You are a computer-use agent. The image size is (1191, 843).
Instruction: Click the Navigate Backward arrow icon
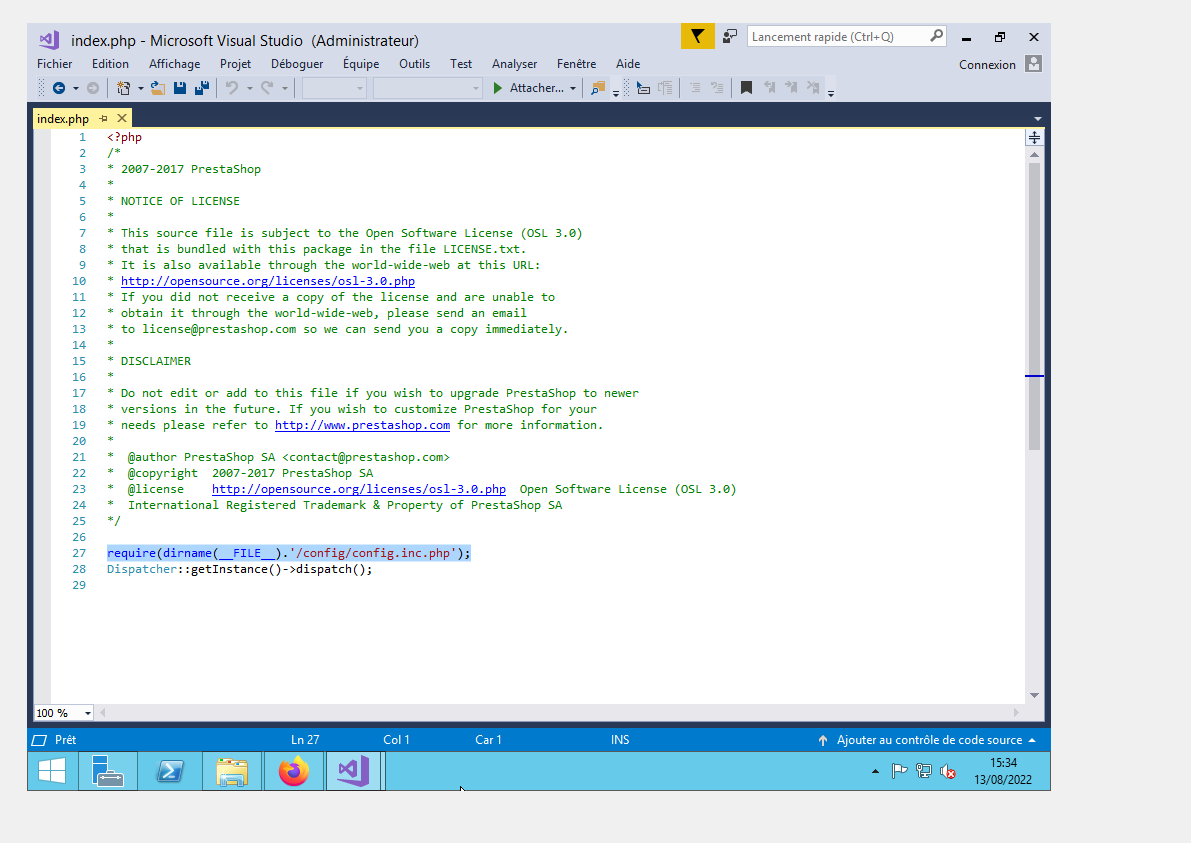point(58,88)
